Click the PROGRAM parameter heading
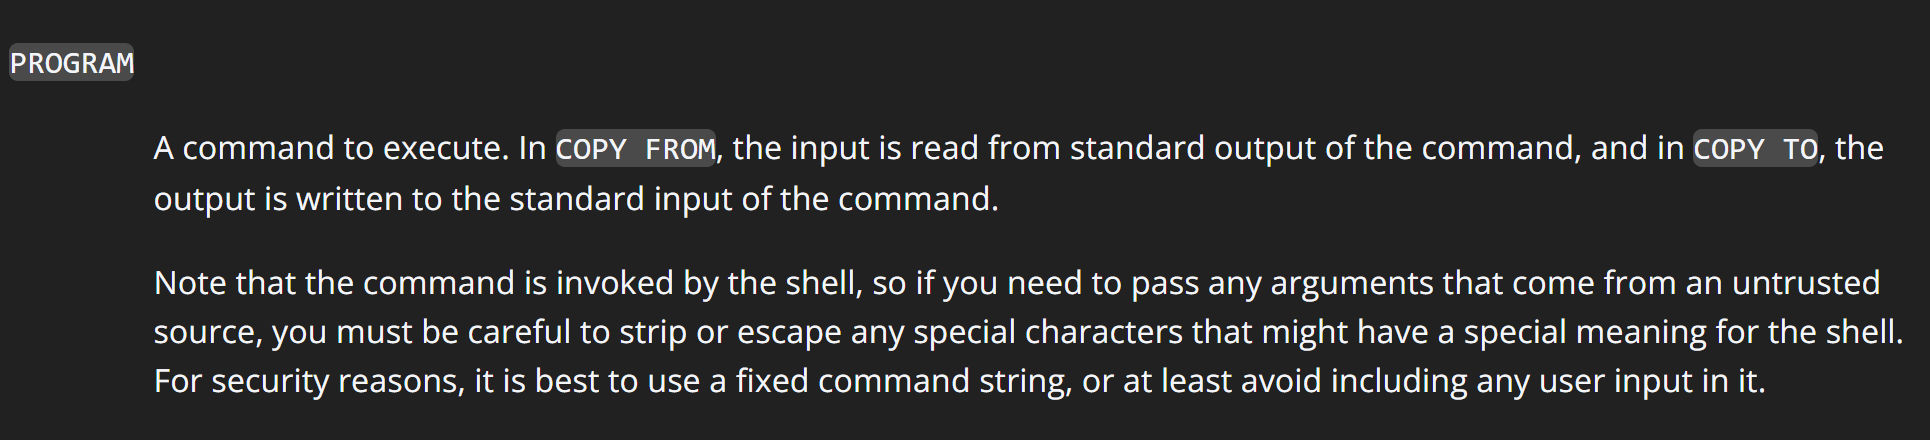The height and width of the screenshot is (440, 1930). click(x=71, y=63)
